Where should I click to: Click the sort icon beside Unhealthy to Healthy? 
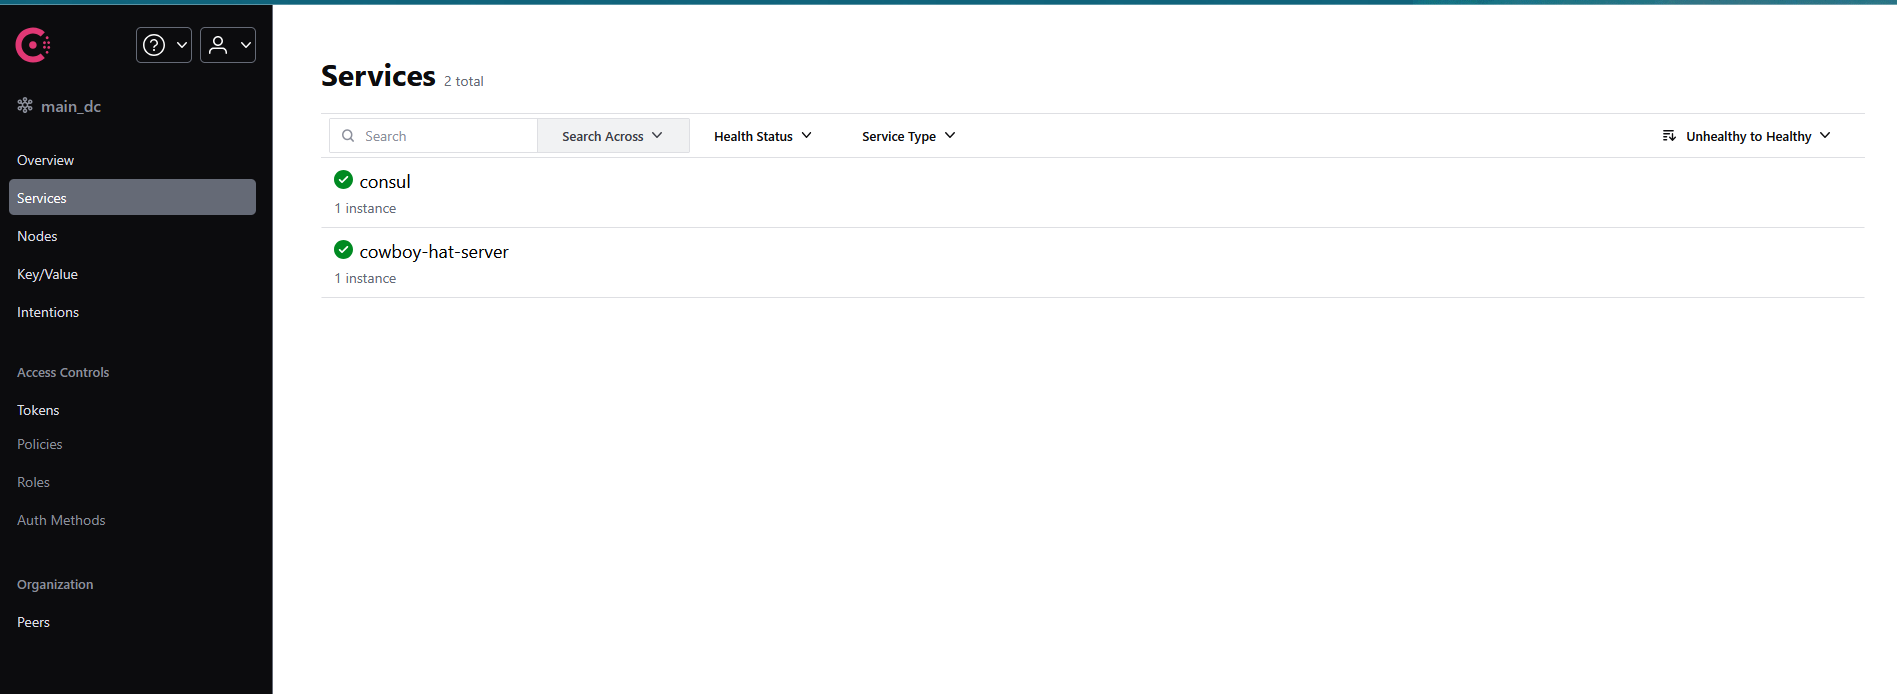[1668, 136]
